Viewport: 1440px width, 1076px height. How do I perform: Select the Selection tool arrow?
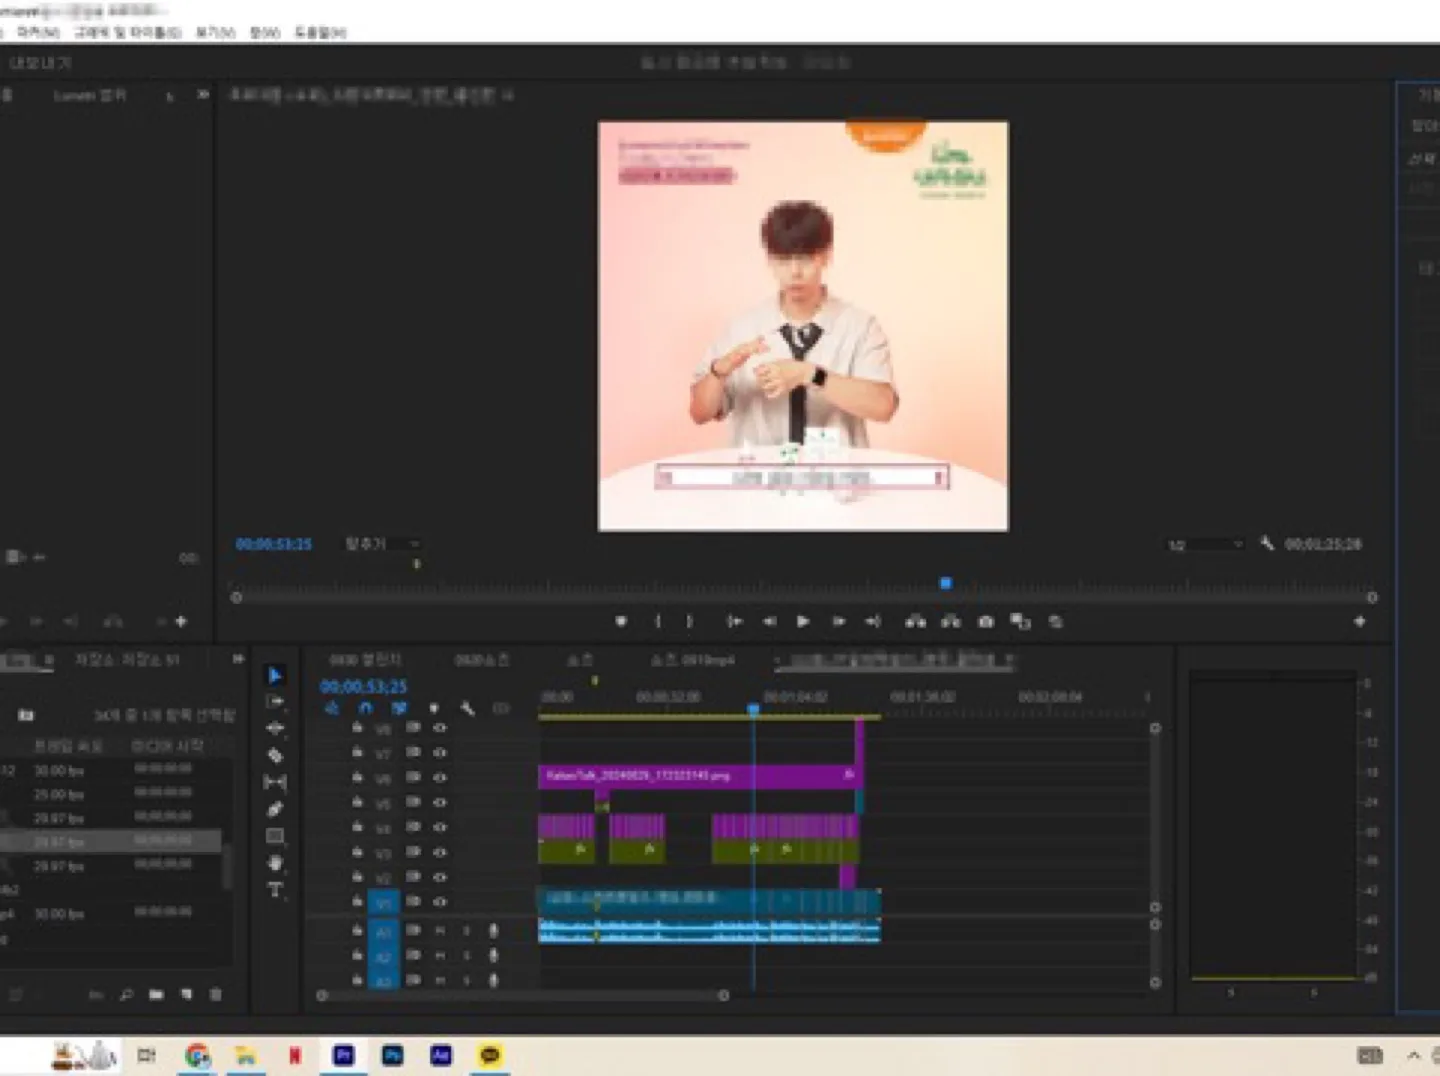pyautogui.click(x=275, y=675)
